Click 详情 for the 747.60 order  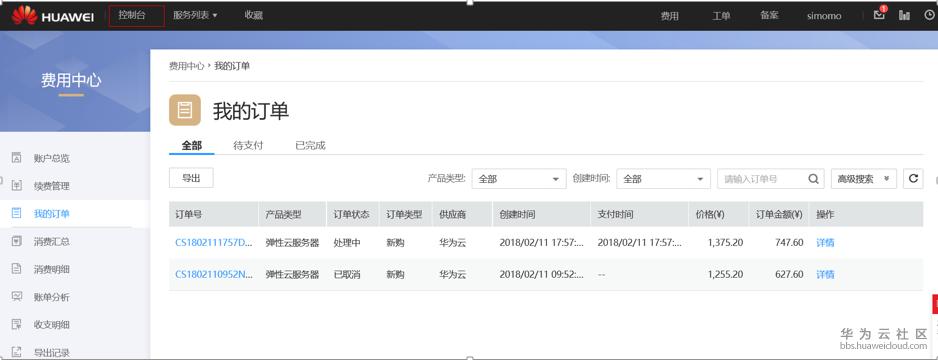tap(826, 243)
